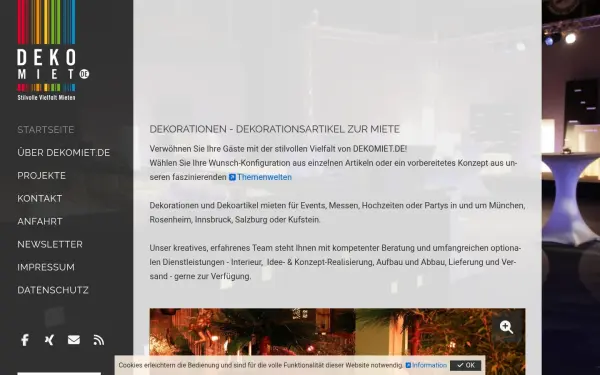Viewport: 600px width, 375px height.
Task: Accept cookies with OK button
Action: [x=466, y=365]
